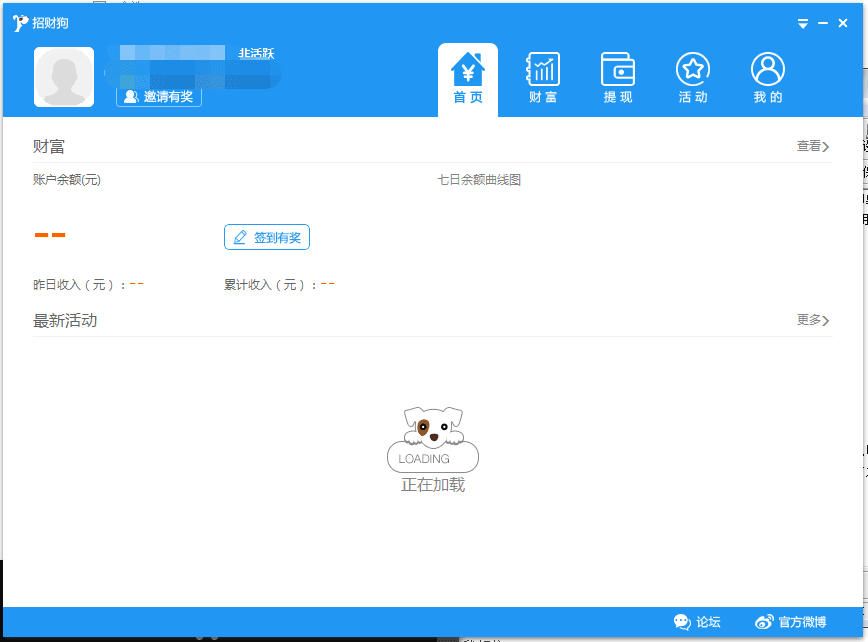
Task: Click the 签到有奖 sign-in button
Action: pyautogui.click(x=267, y=236)
